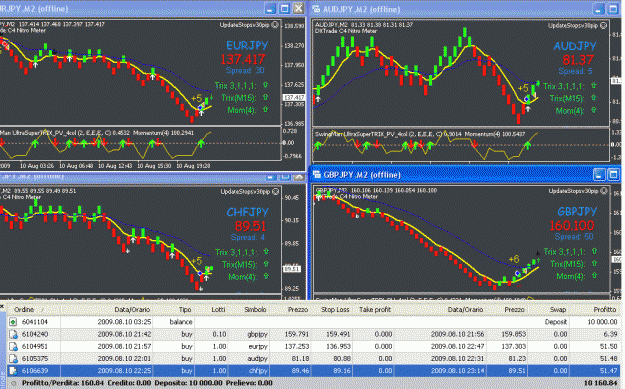This screenshot has width=625, height=389.
Task: Click the order icon of row 6104951
Action: tap(14, 346)
